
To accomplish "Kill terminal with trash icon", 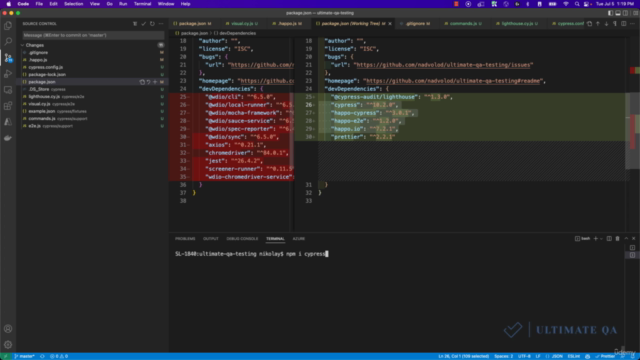I will click(618, 238).
